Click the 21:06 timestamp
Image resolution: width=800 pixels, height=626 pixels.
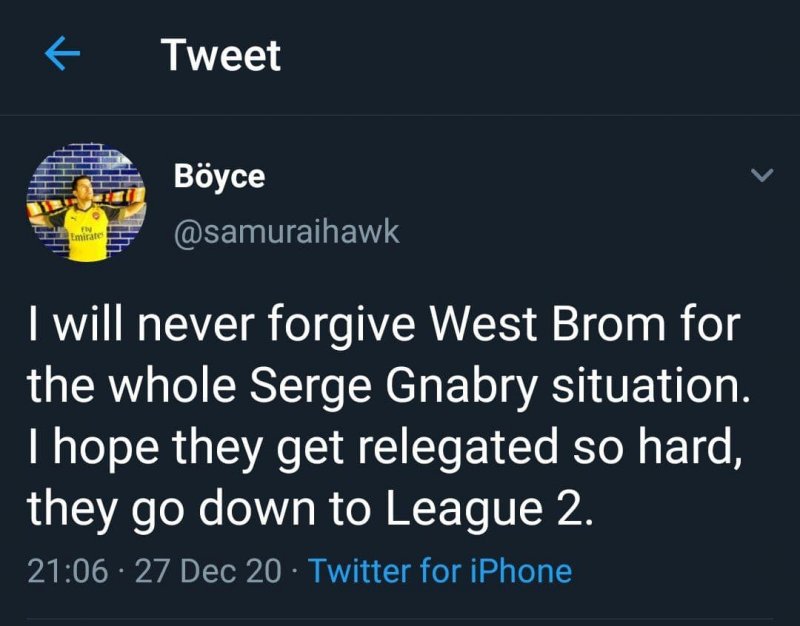(x=66, y=571)
